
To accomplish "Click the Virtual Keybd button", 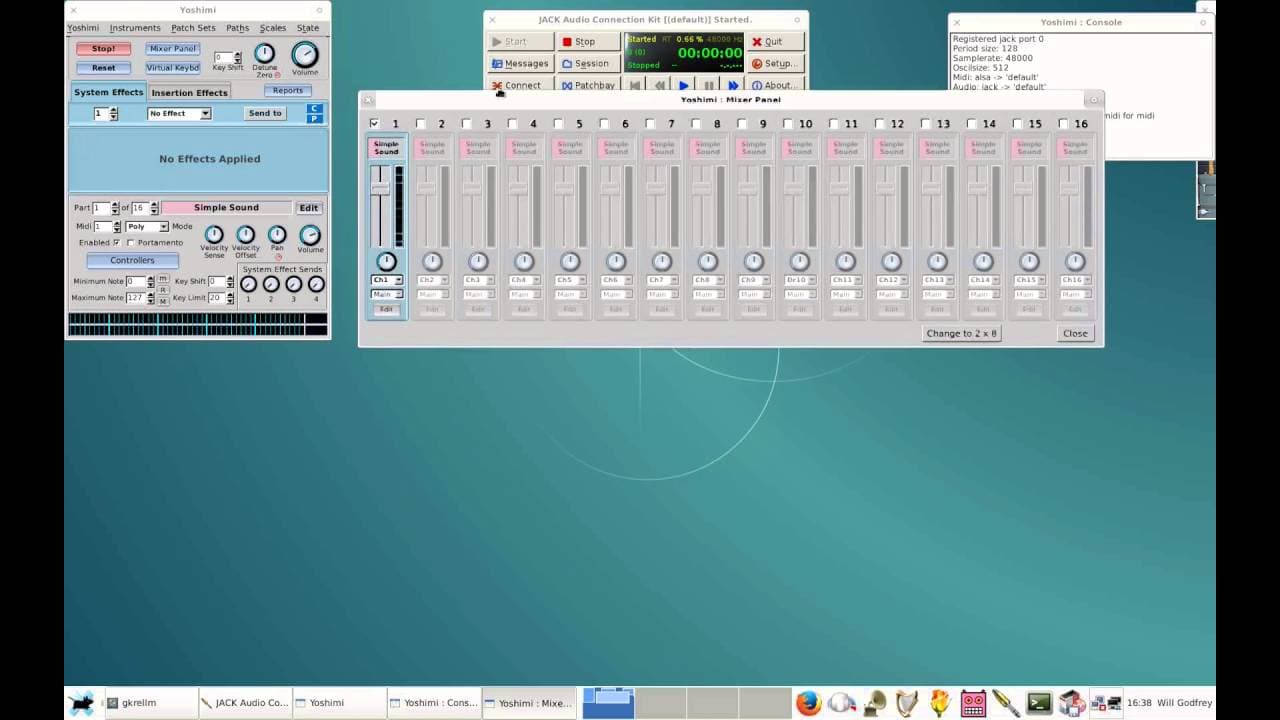I will click(x=173, y=68).
